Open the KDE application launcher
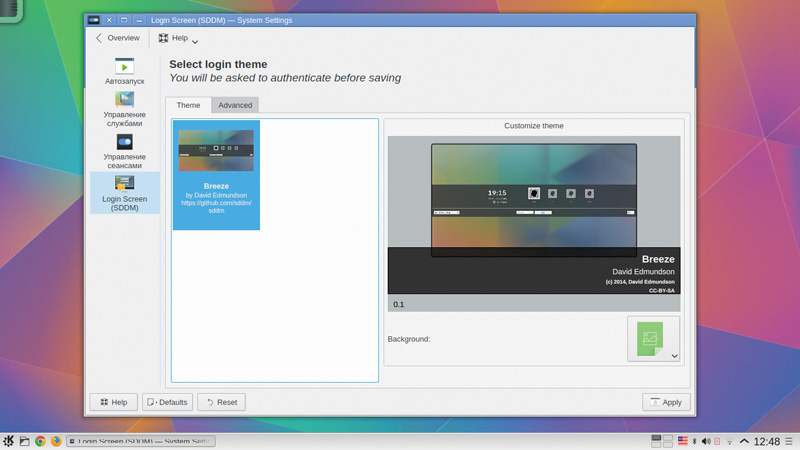This screenshot has height=450, width=800. 9,441
